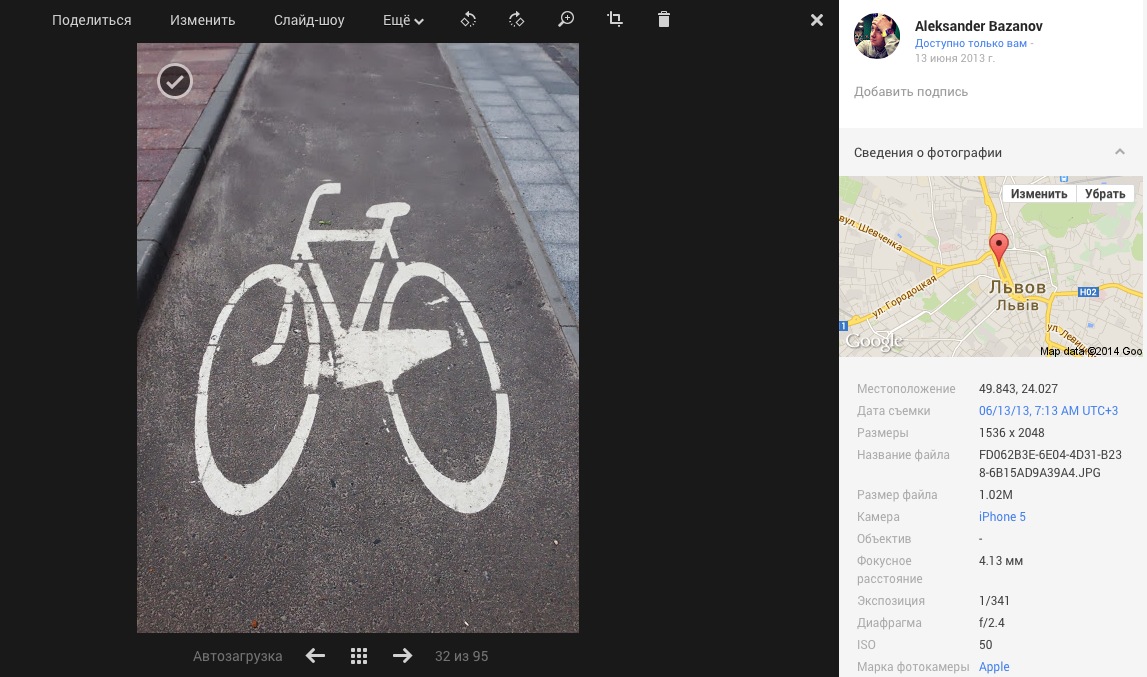Click the capture date link
1147x677 pixels.
(1048, 411)
